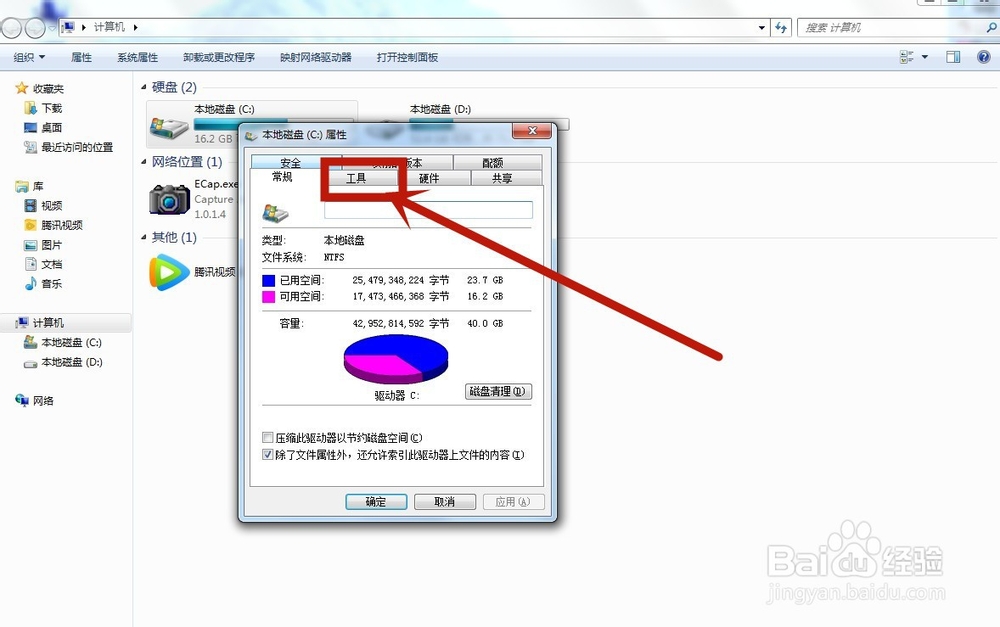This screenshot has width=1000, height=627.
Task: Click System Properties (系统属性) in toolbar
Action: (137, 57)
